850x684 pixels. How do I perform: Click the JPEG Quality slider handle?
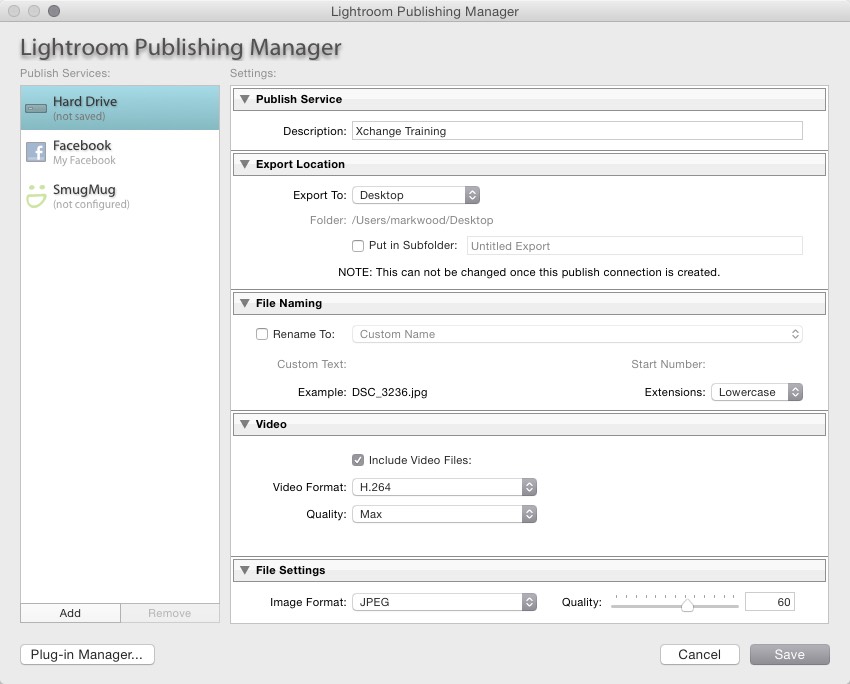687,605
